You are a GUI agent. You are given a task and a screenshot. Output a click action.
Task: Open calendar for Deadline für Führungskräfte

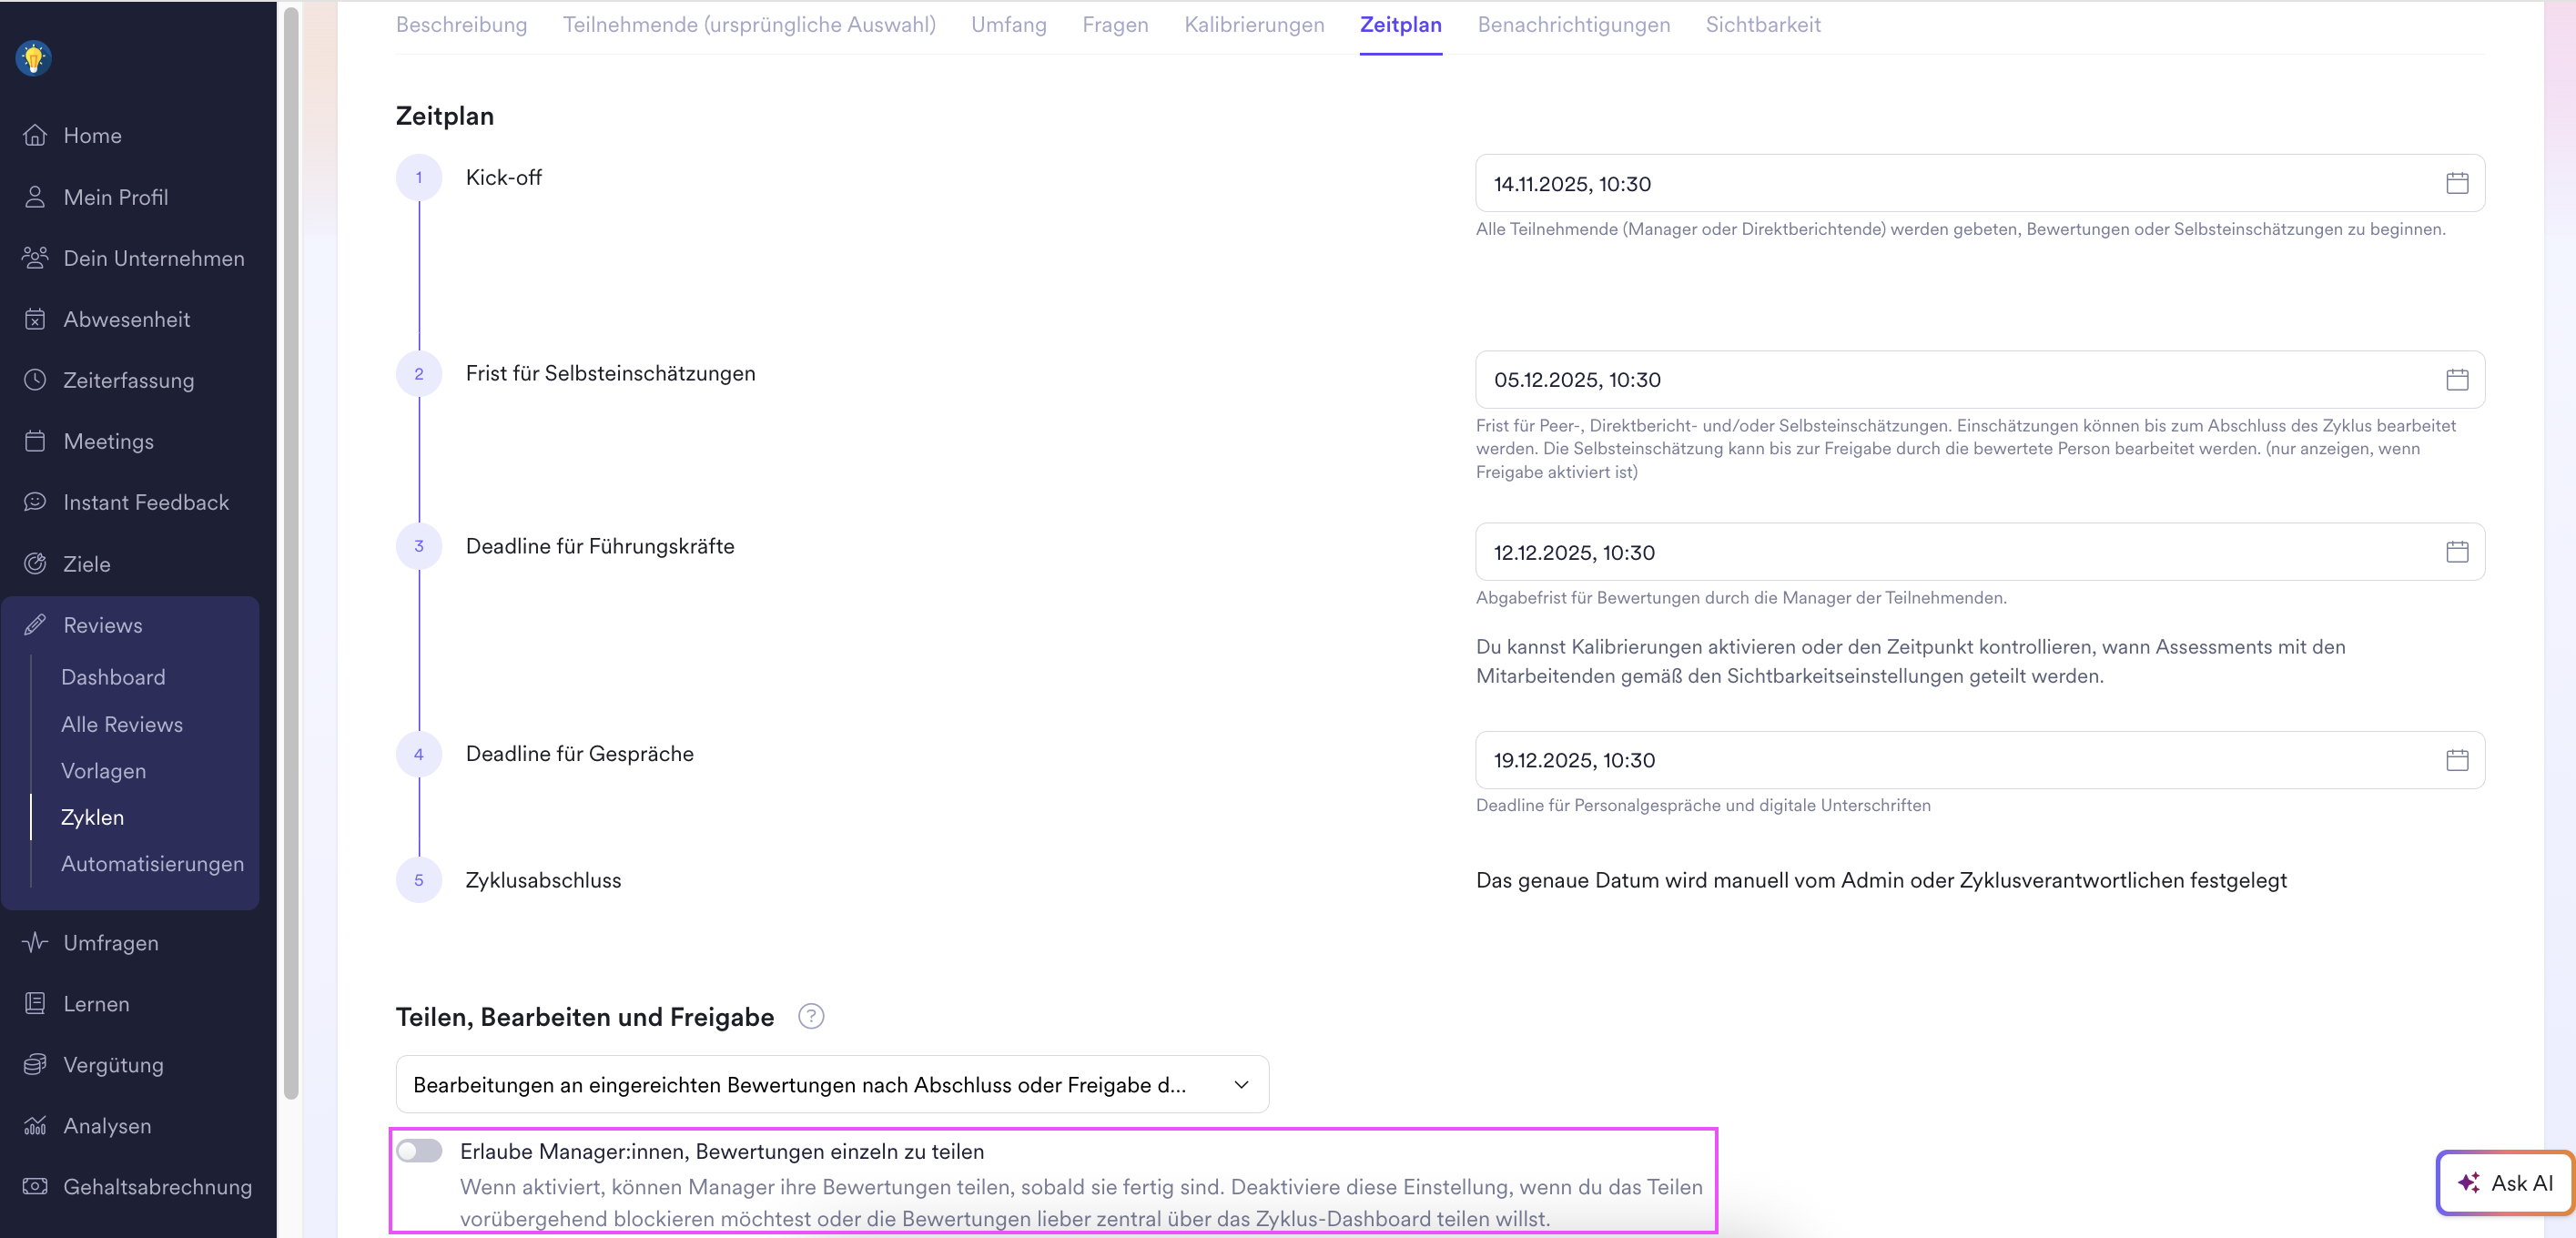pyautogui.click(x=2456, y=552)
